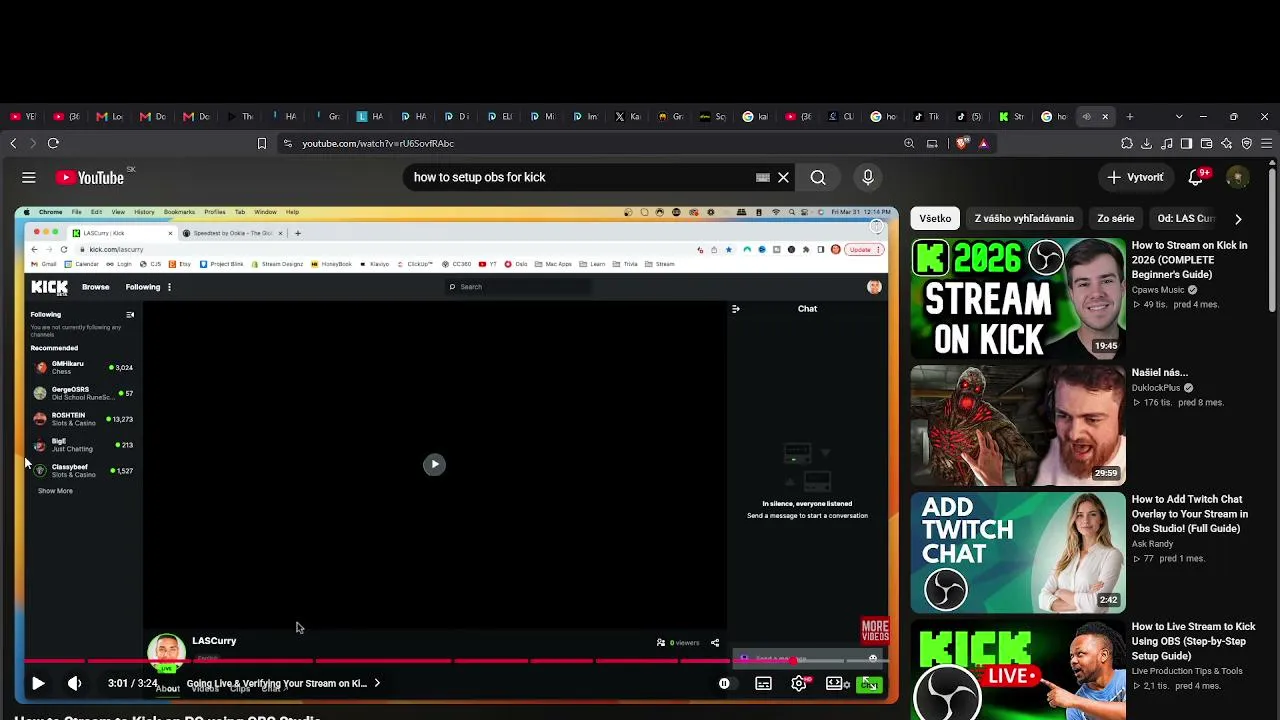1280x720 pixels.
Task: Show more filter chips with right arrow
Action: tap(1238, 219)
